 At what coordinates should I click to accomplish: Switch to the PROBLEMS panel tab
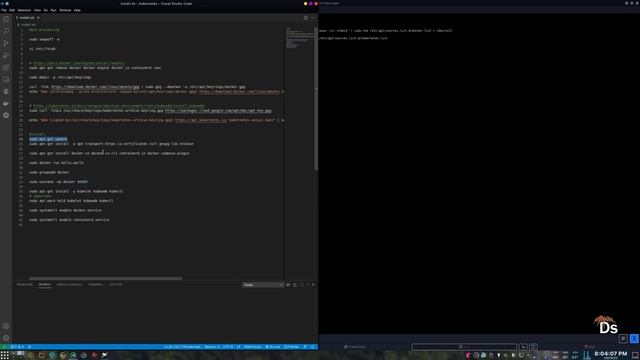[24, 284]
